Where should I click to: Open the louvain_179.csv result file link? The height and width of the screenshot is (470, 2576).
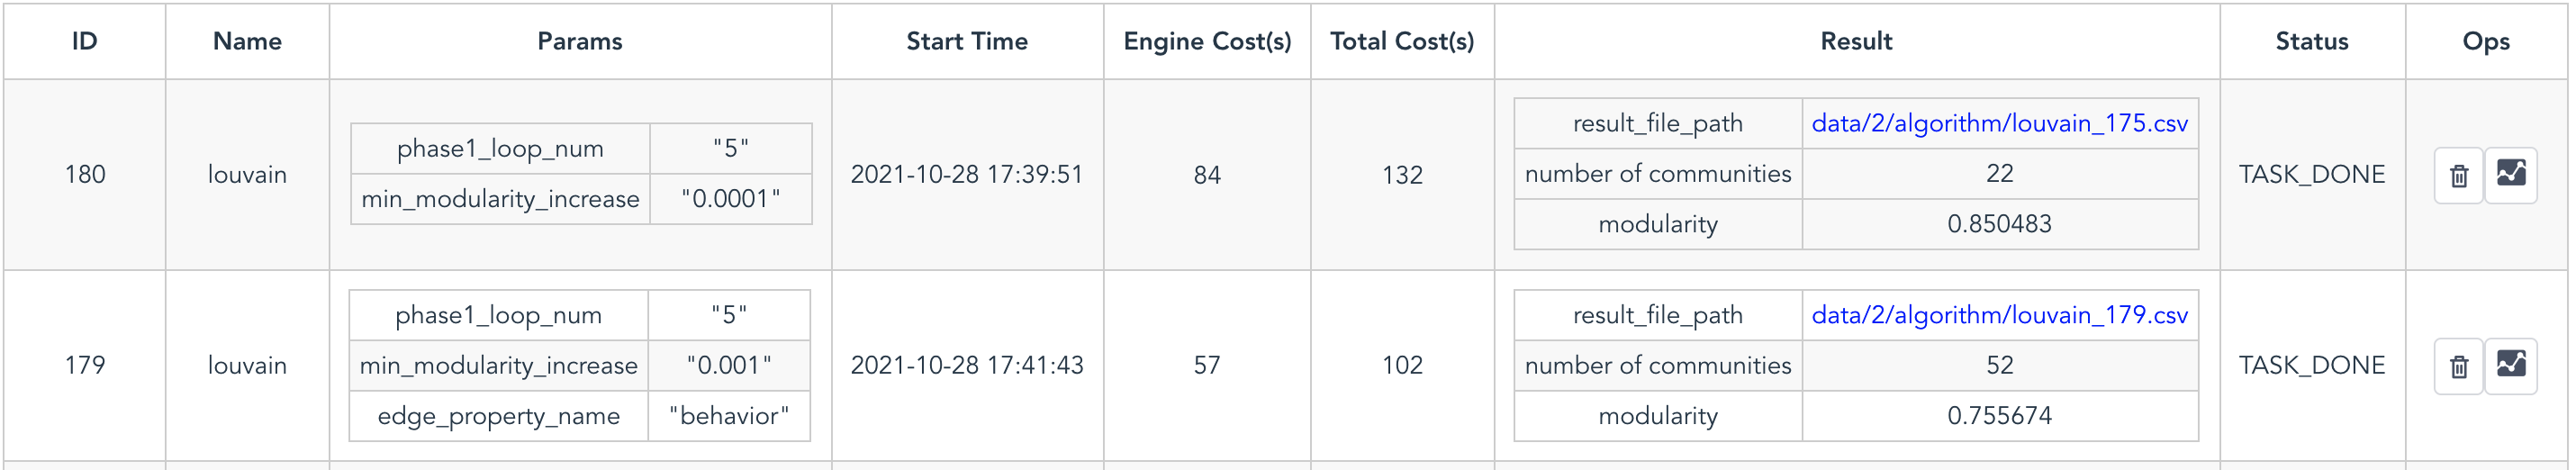pyautogui.click(x=1999, y=315)
